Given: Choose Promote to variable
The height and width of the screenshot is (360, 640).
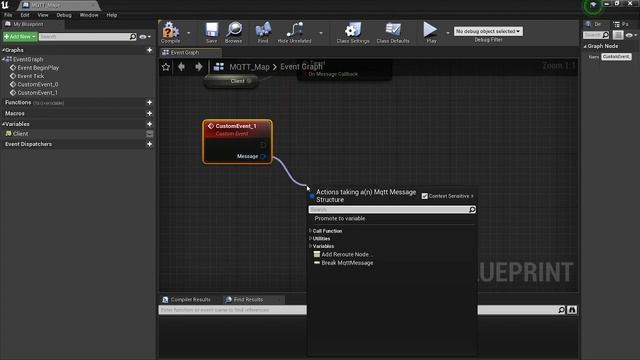Looking at the screenshot, I should pyautogui.click(x=340, y=219).
